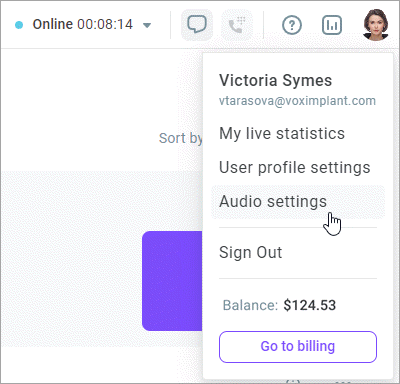Open the help question mark icon
This screenshot has width=400, height=384.
pyautogui.click(x=292, y=25)
